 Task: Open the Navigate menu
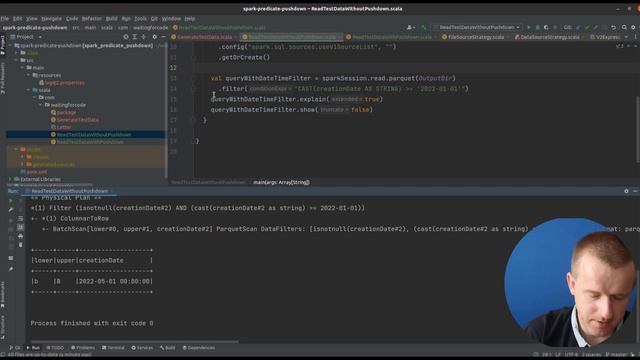(51, 18)
